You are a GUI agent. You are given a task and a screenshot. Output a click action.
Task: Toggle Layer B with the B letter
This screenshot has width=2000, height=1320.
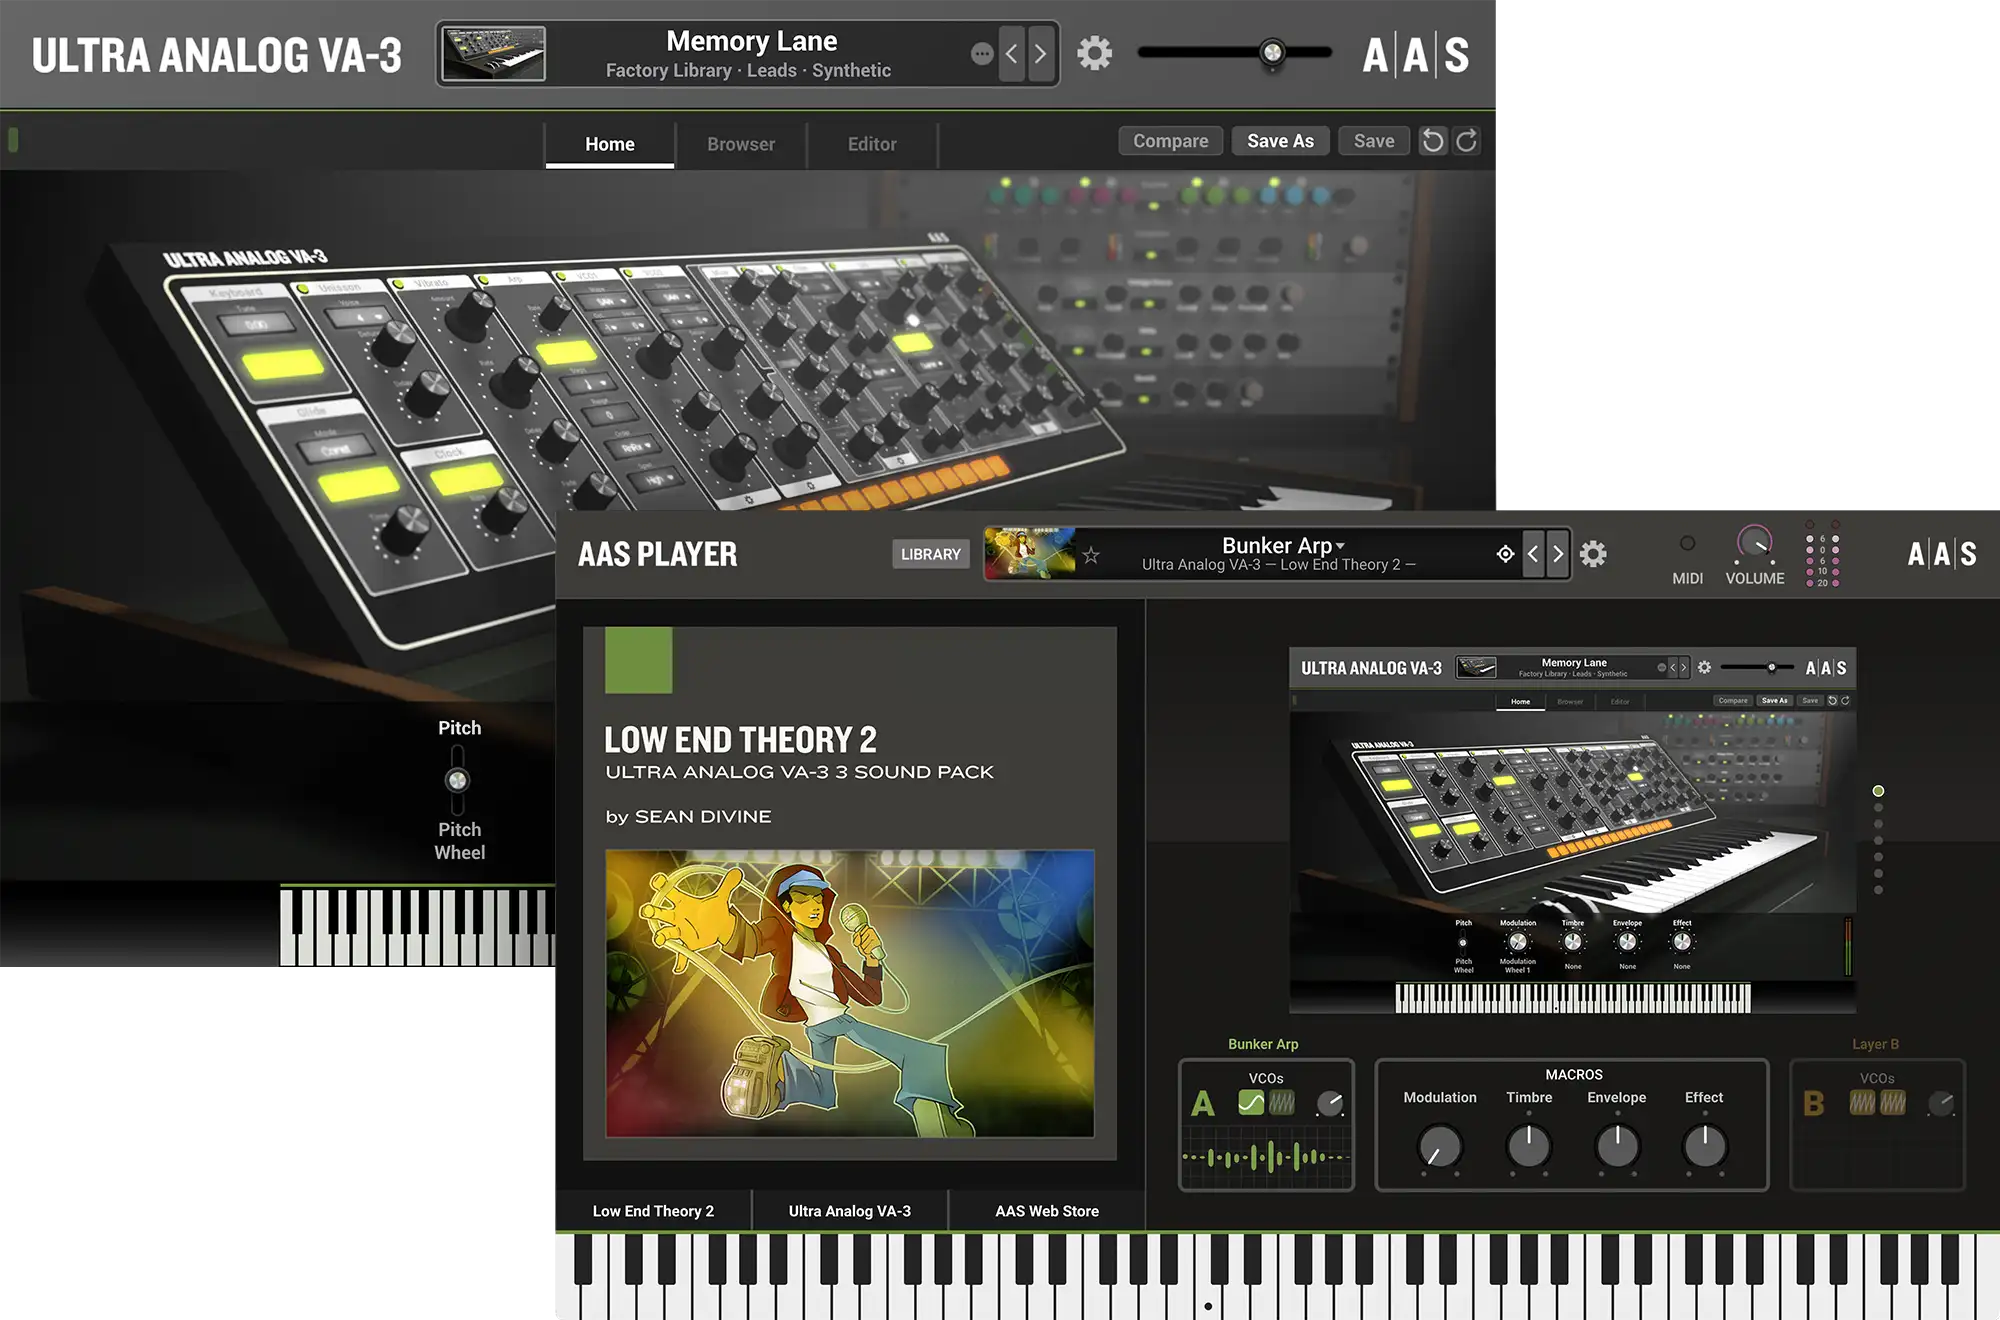point(1813,1104)
